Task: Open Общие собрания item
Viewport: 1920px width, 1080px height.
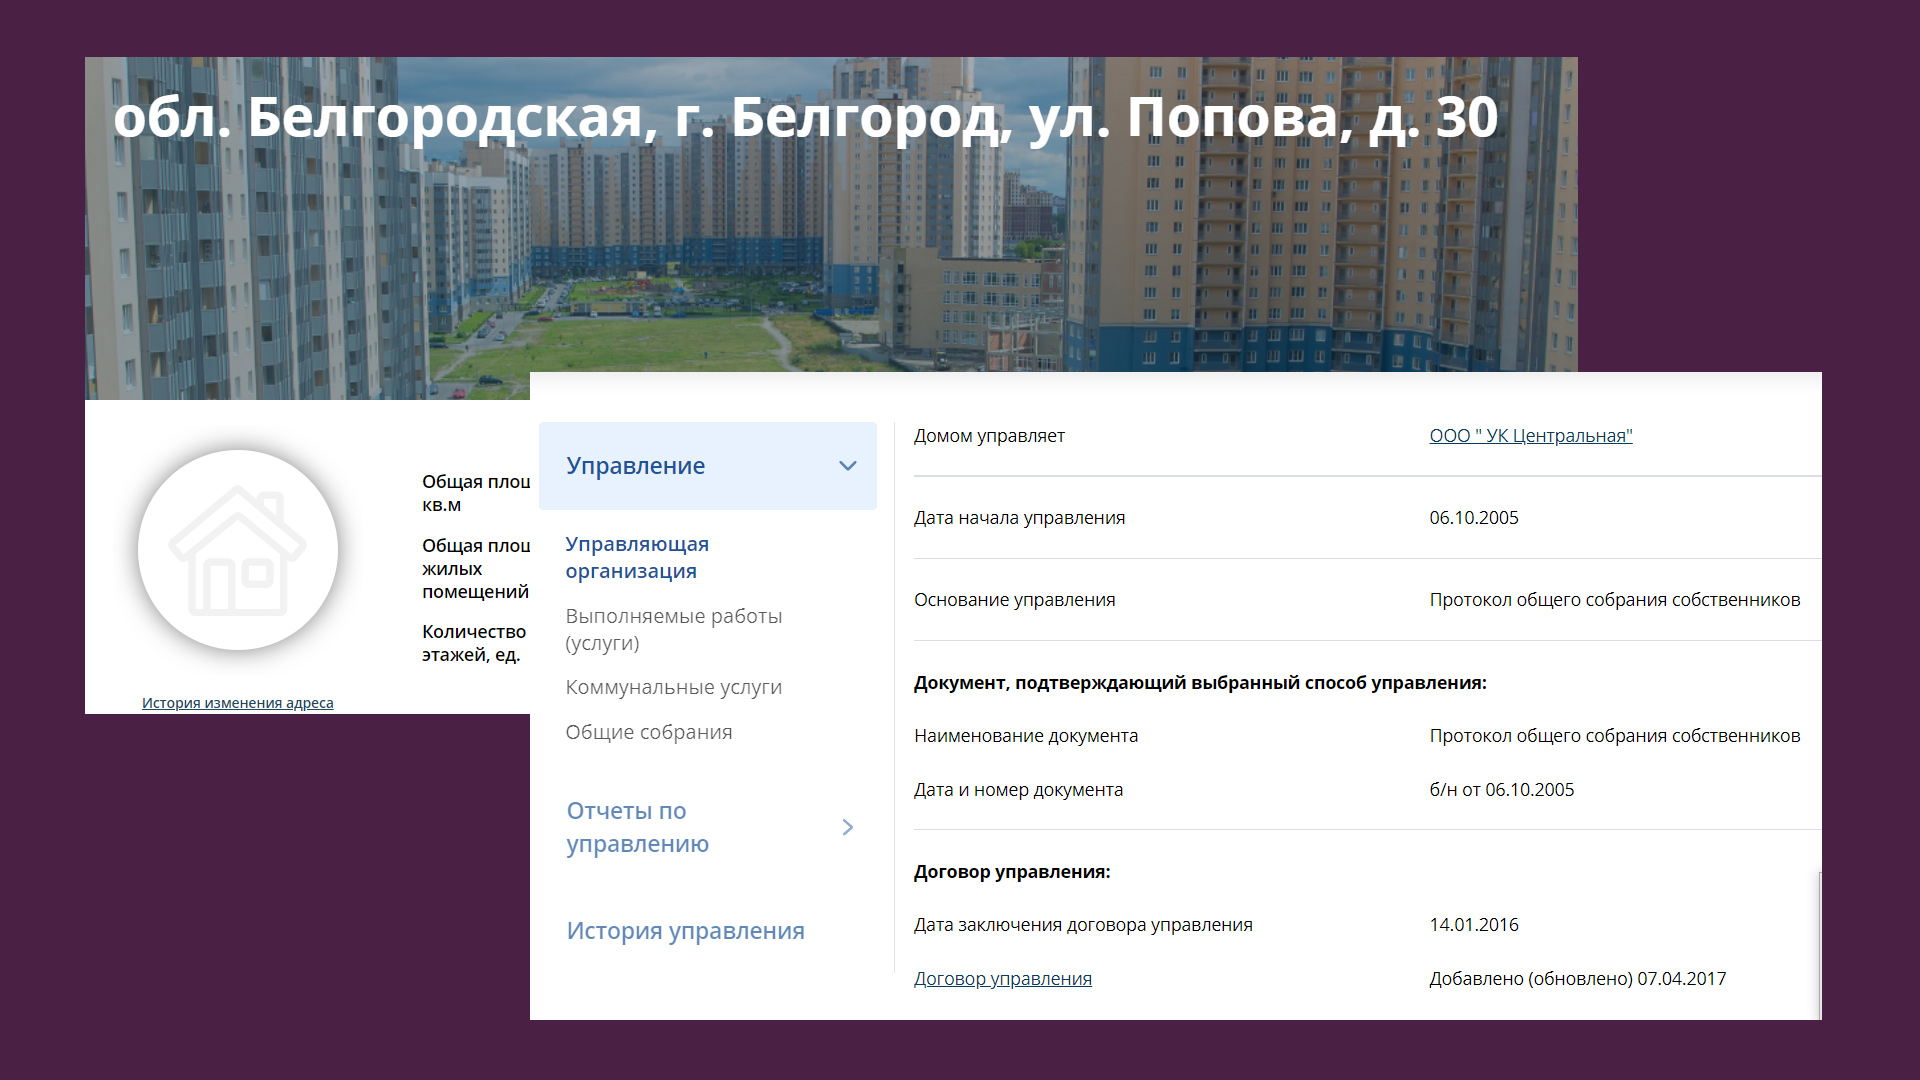Action: tap(648, 732)
